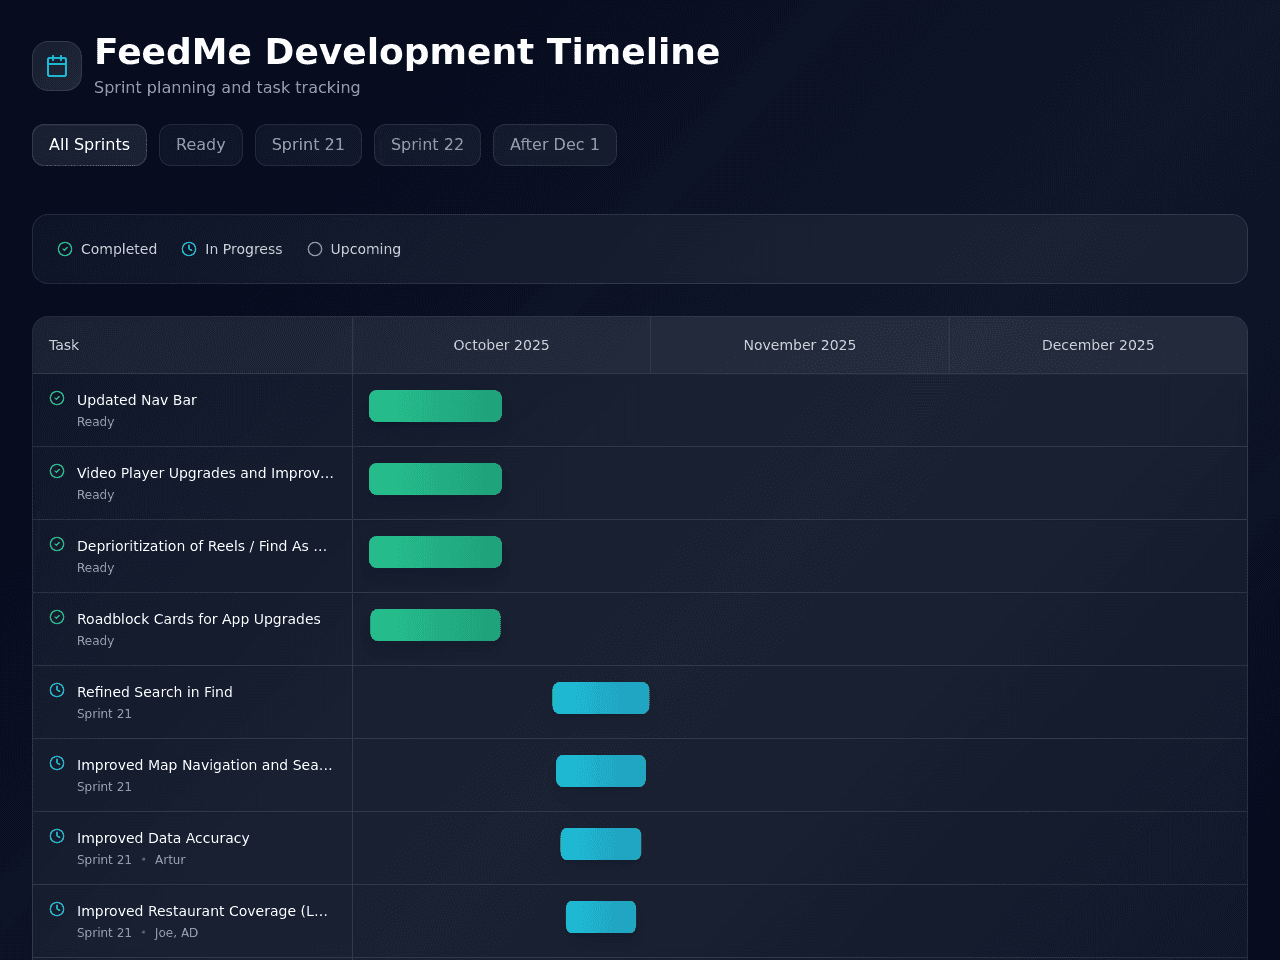
Task: Click completed check icon for Deprioritization of Reels
Action: pyautogui.click(x=57, y=544)
